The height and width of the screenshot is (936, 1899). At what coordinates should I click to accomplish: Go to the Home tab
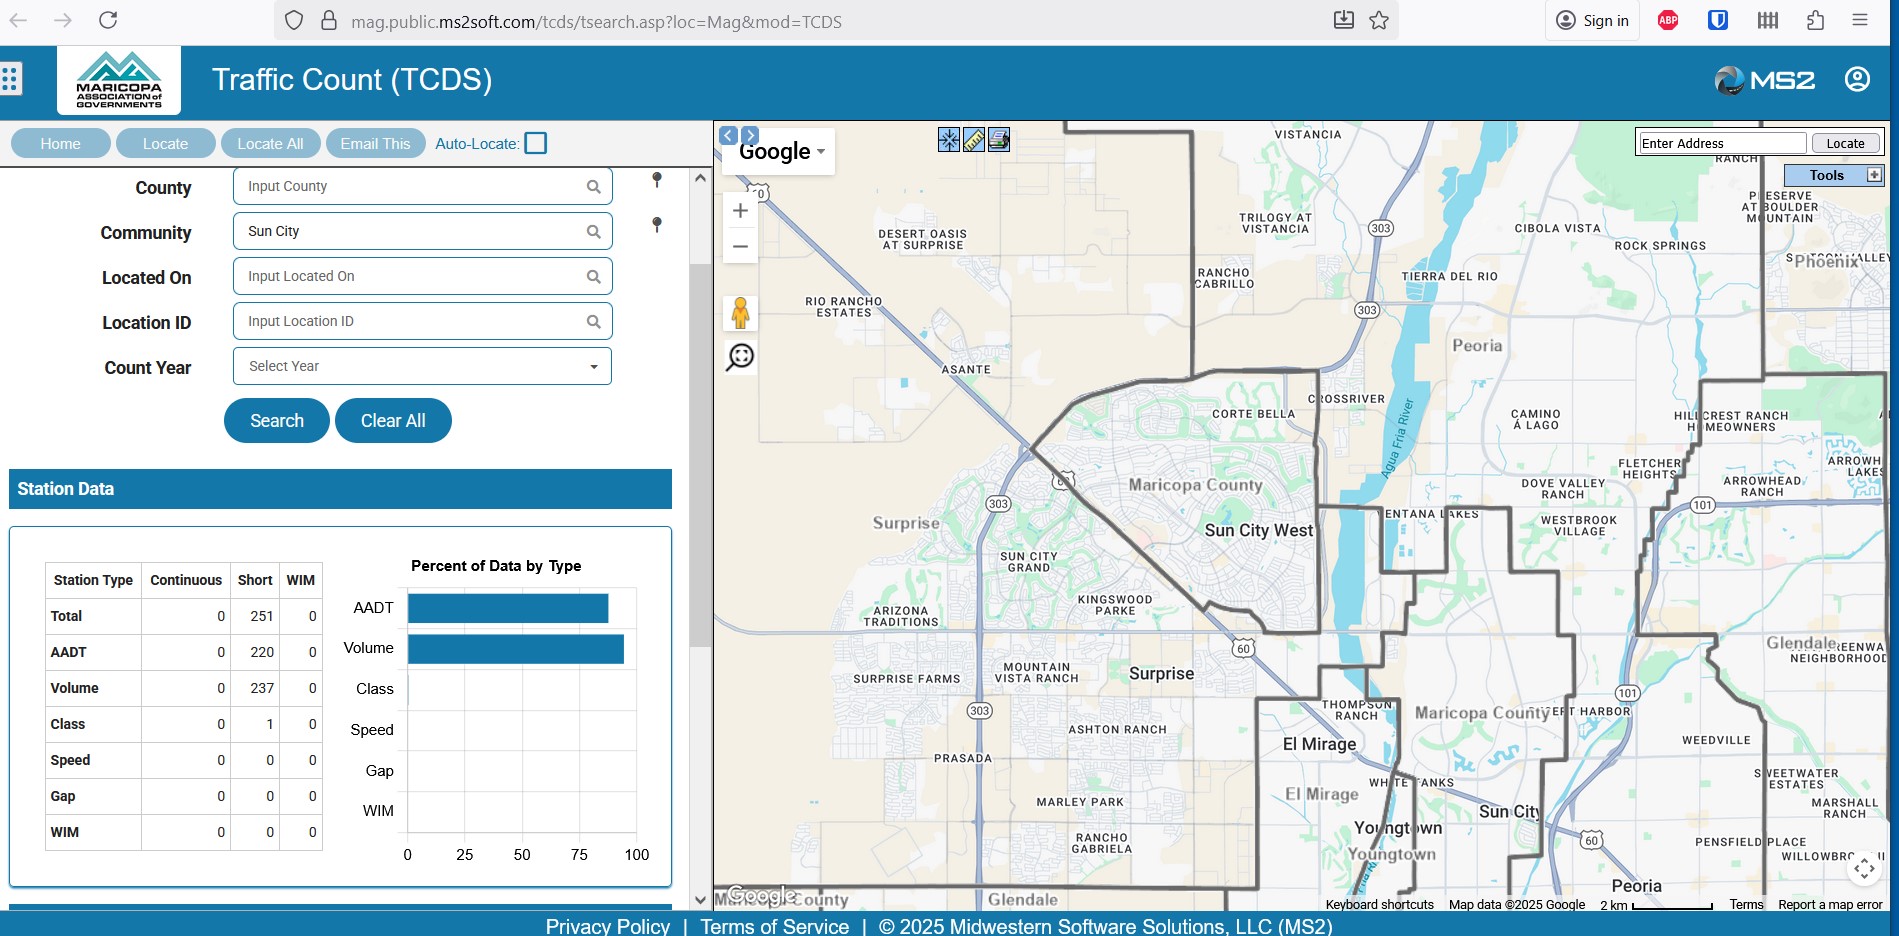click(x=60, y=144)
